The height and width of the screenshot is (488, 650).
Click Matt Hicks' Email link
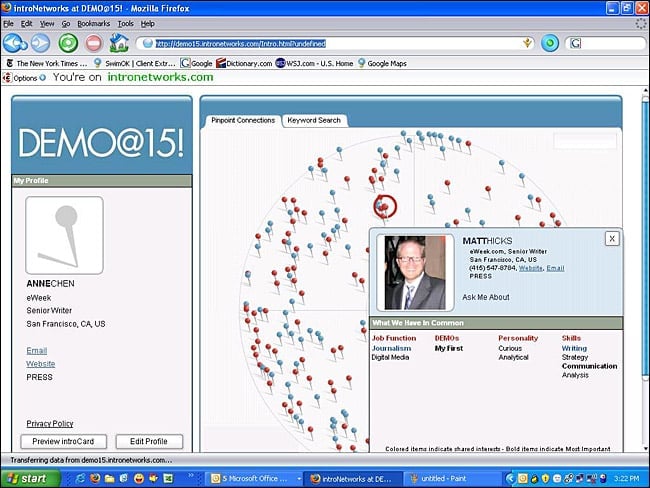click(555, 268)
